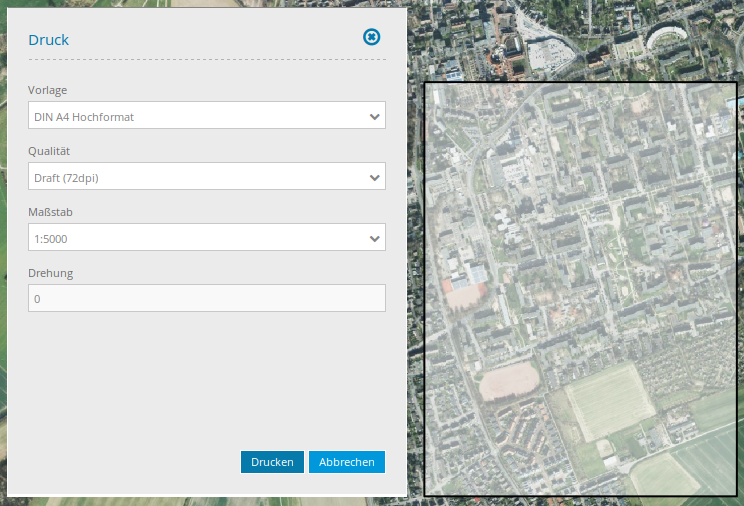Open the Vorlage dropdown showing DIN A4 Hochformat

coord(200,116)
